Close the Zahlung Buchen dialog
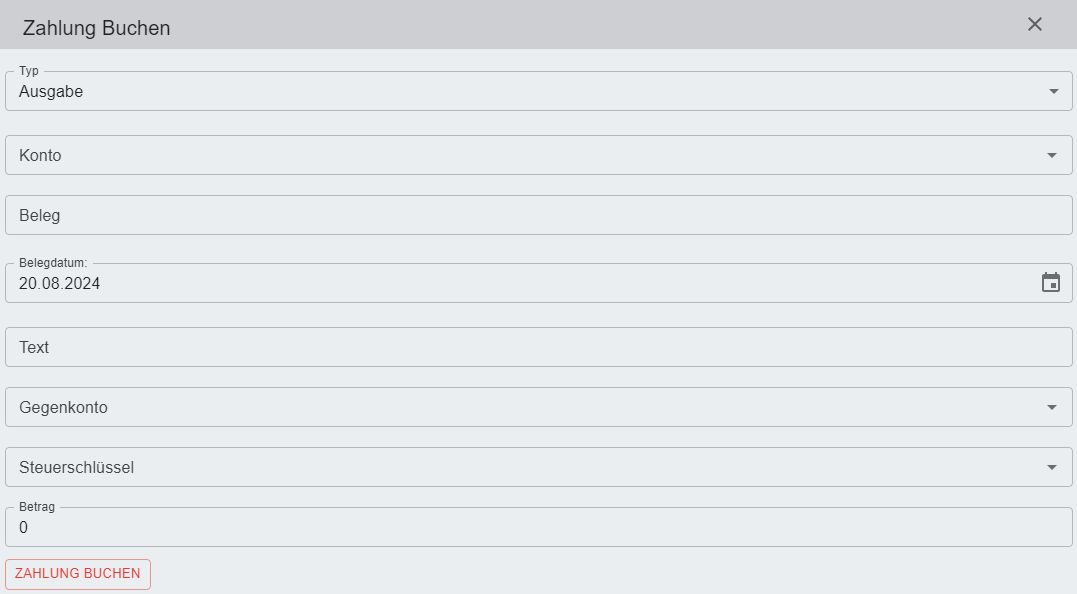 (1035, 24)
